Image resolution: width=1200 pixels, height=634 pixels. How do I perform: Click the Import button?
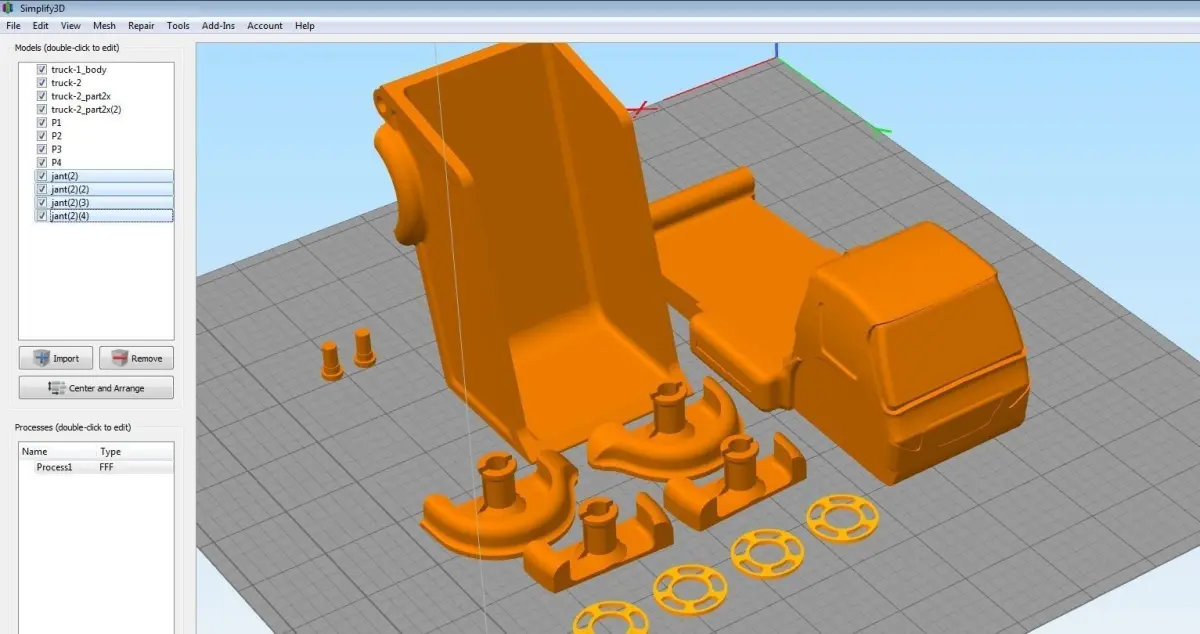56,358
